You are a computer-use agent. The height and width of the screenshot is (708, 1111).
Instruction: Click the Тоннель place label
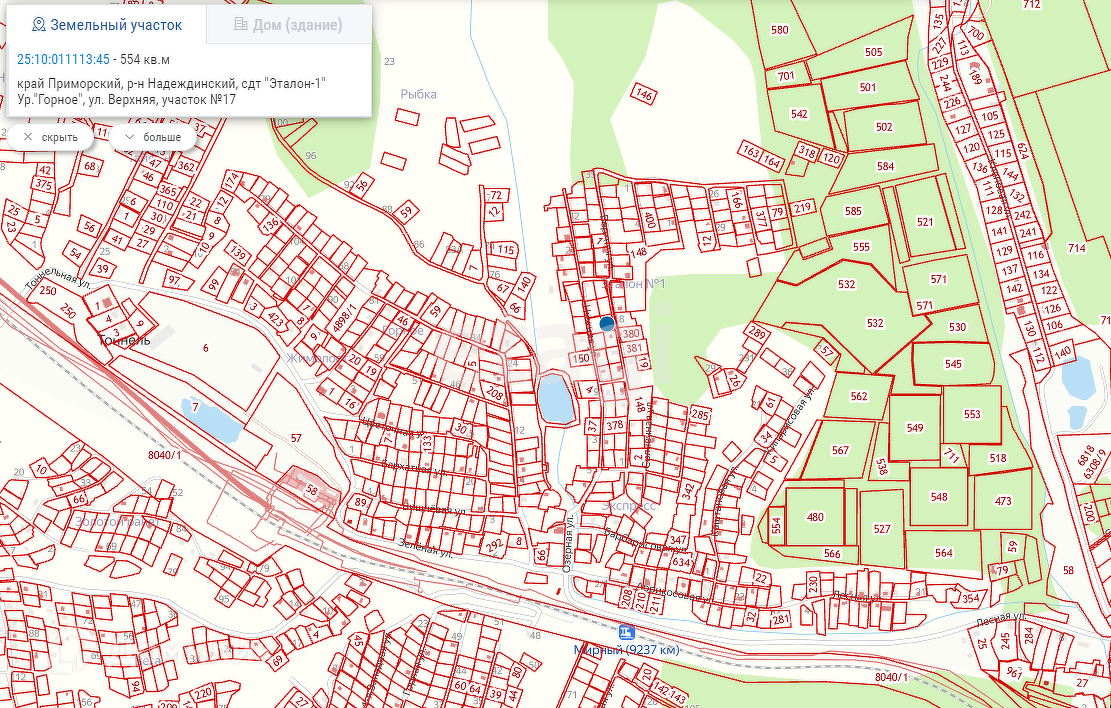[123, 340]
